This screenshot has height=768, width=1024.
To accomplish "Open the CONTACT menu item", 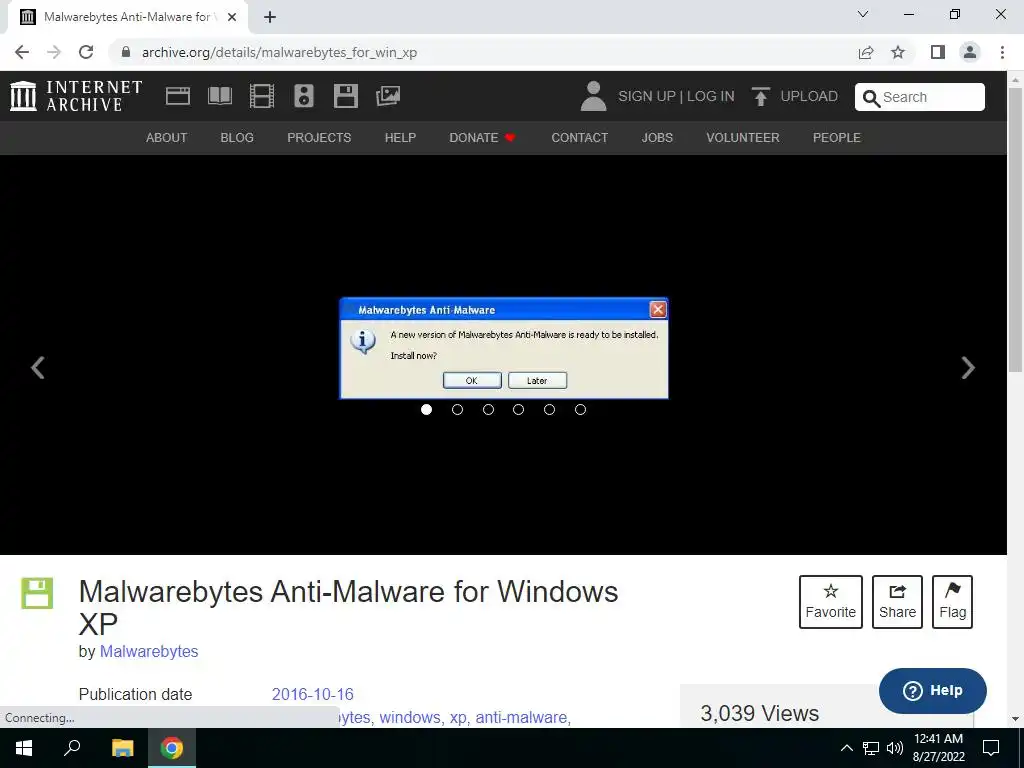I will point(580,138).
